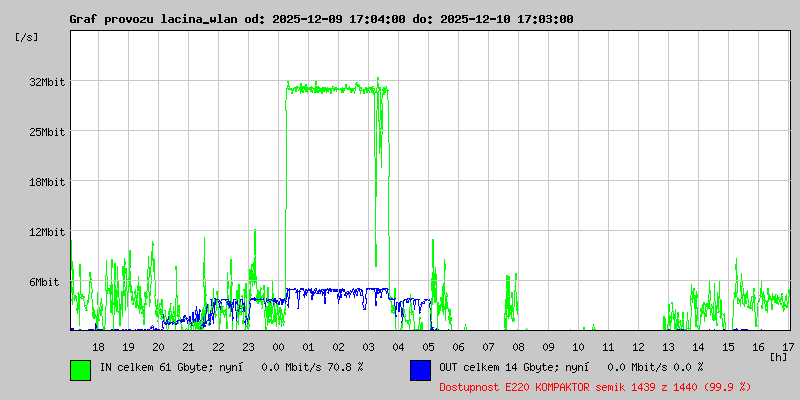This screenshot has width=800, height=400.
Task: Click the green IN legend color swatch
Action: [81, 370]
